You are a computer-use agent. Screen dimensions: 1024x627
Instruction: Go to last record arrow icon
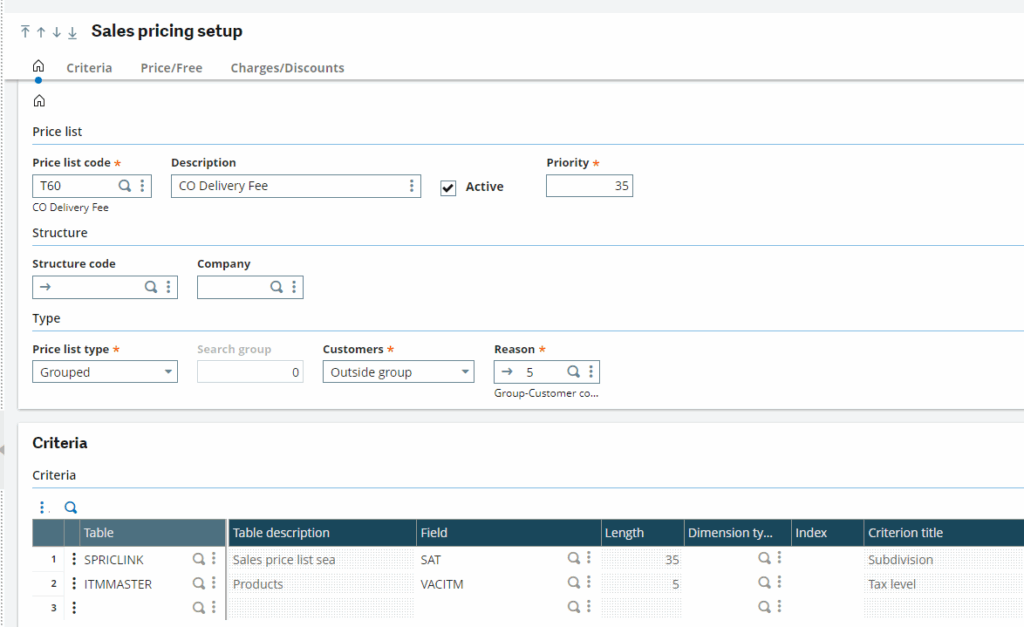point(72,32)
